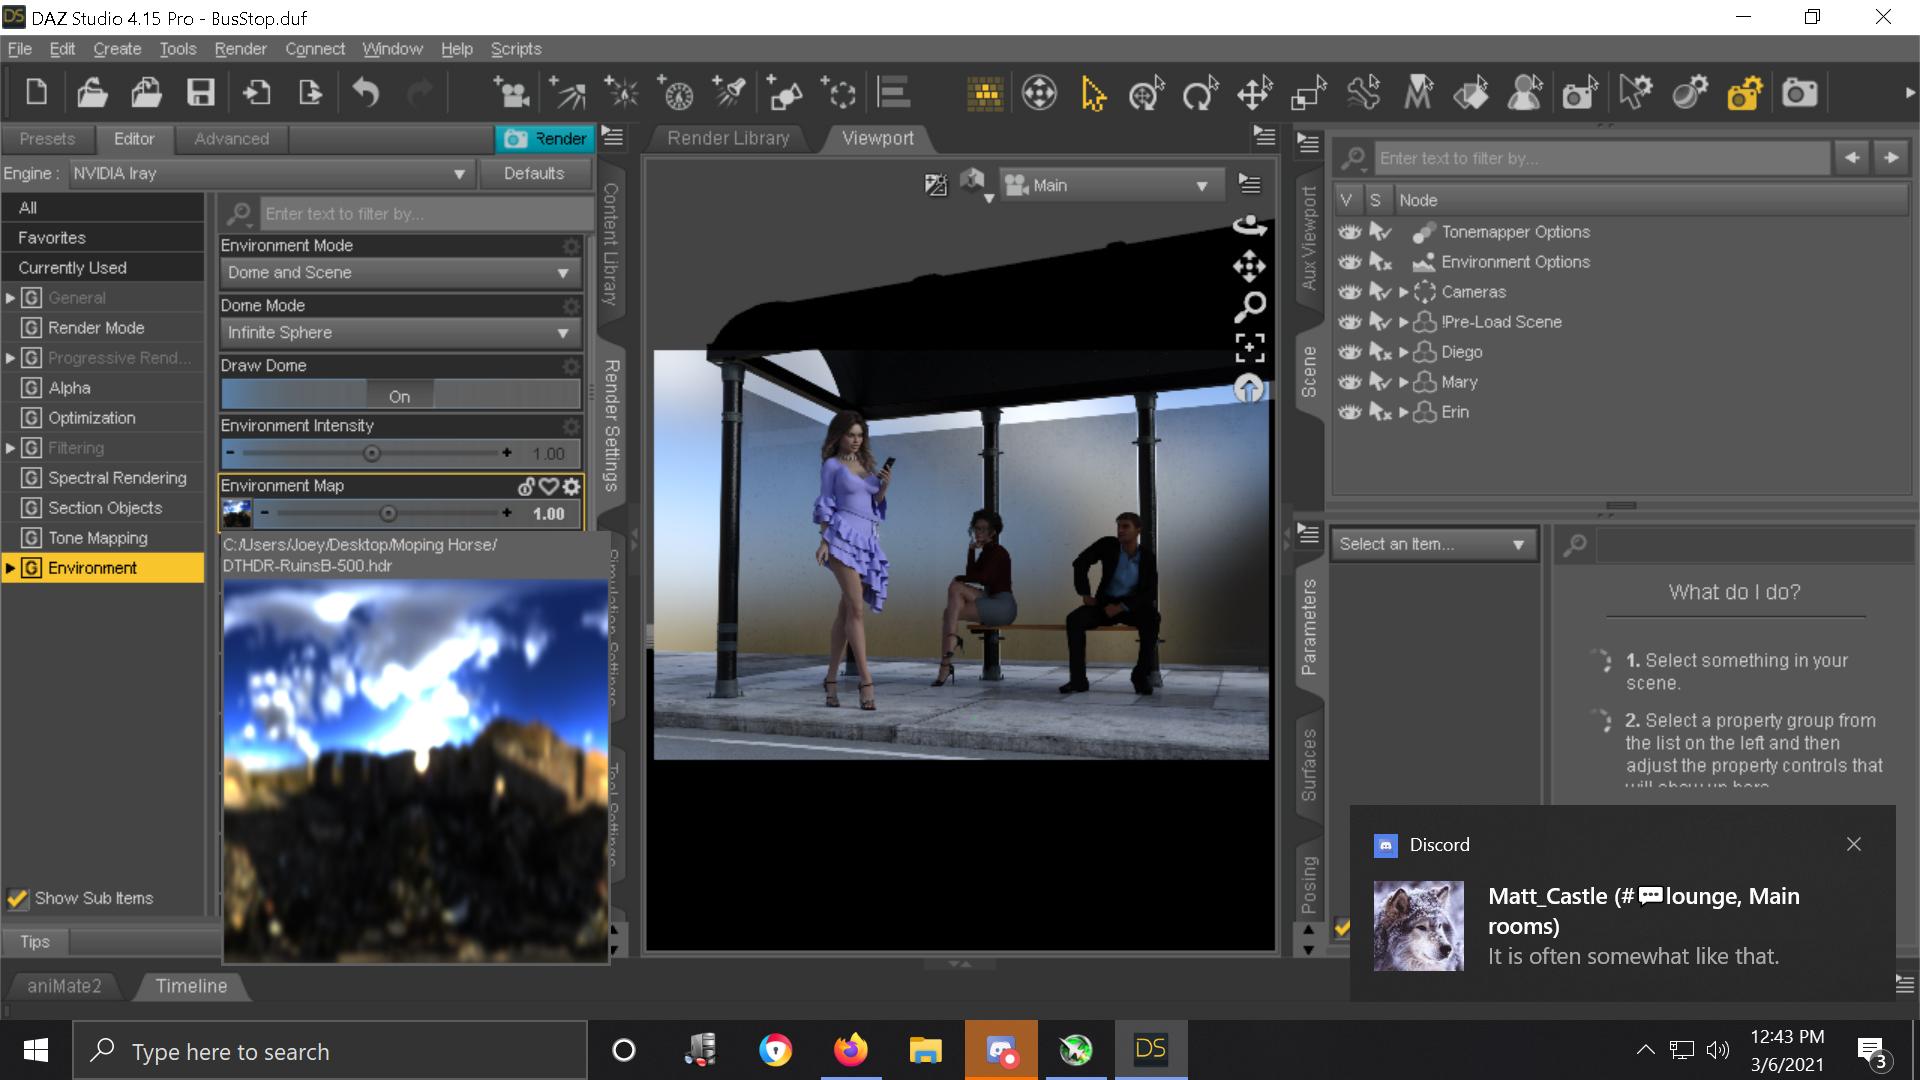Open Firefox from the taskbar
Screen dimensions: 1920x1080
(851, 1050)
